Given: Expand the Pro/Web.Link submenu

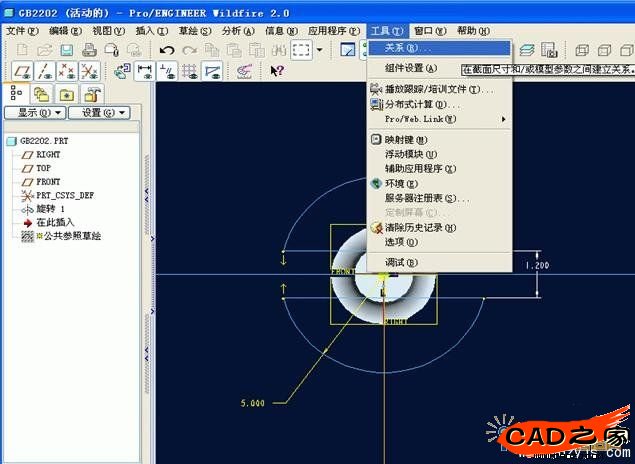Looking at the screenshot, I should [x=440, y=120].
